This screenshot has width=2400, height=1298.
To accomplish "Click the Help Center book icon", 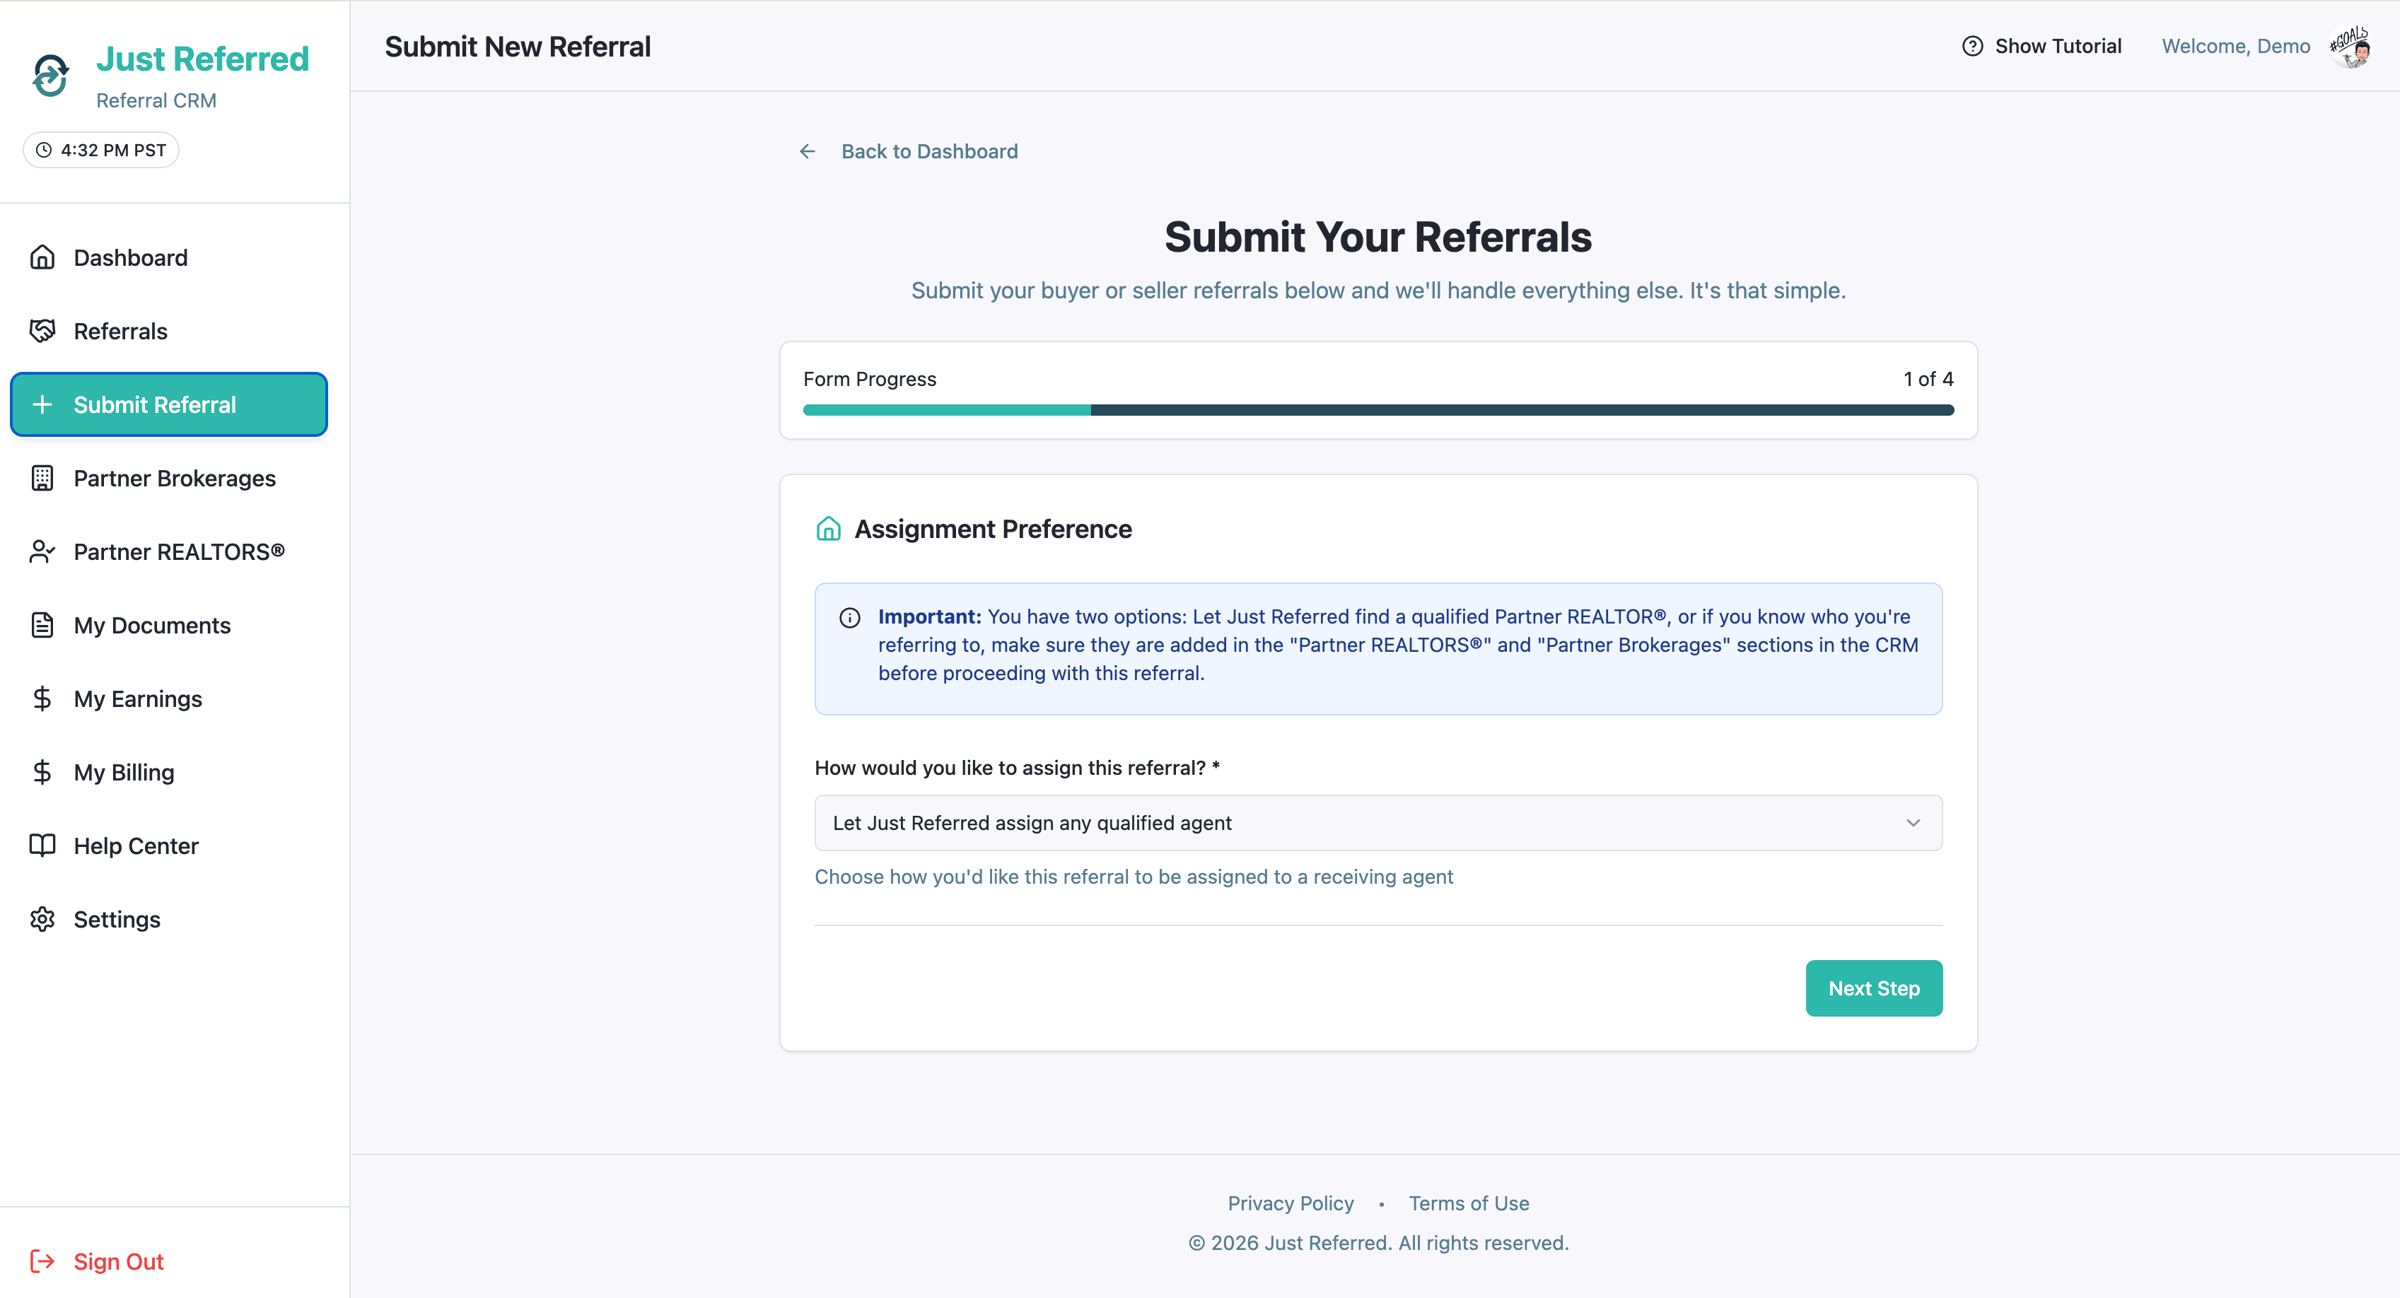I will pyautogui.click(x=43, y=845).
